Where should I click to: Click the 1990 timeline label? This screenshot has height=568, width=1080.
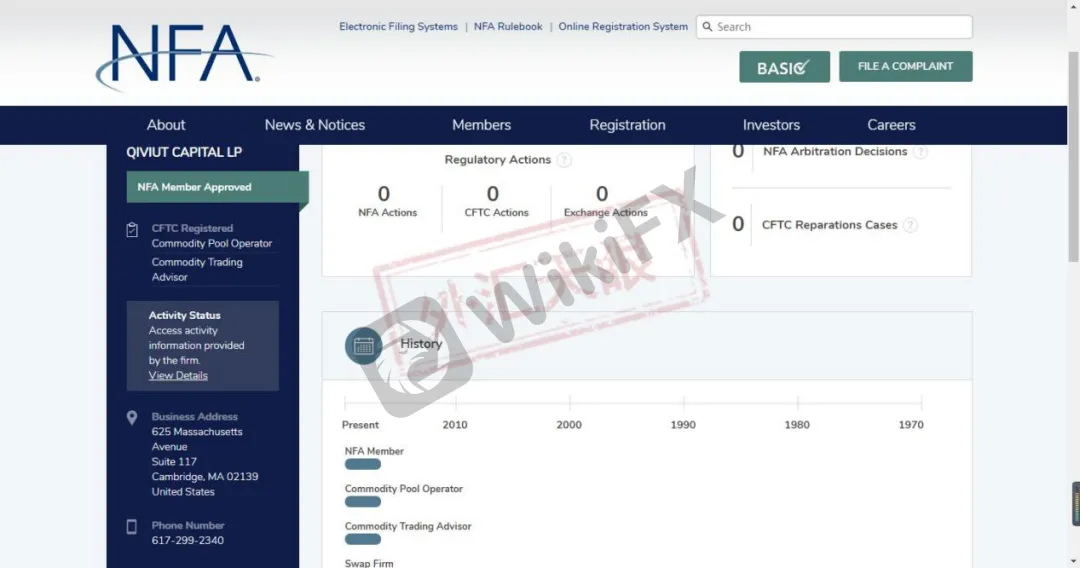[x=683, y=425]
